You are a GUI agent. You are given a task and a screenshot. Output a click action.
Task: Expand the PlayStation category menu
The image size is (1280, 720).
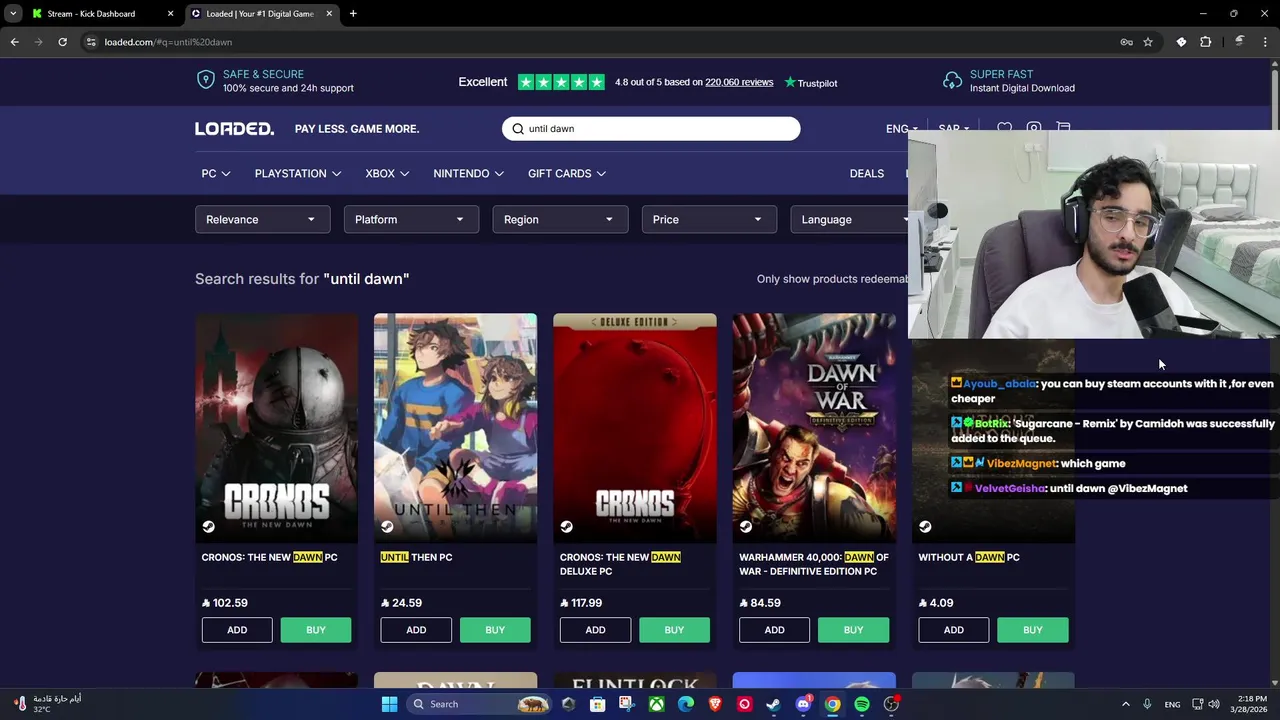pyautogui.click(x=297, y=174)
